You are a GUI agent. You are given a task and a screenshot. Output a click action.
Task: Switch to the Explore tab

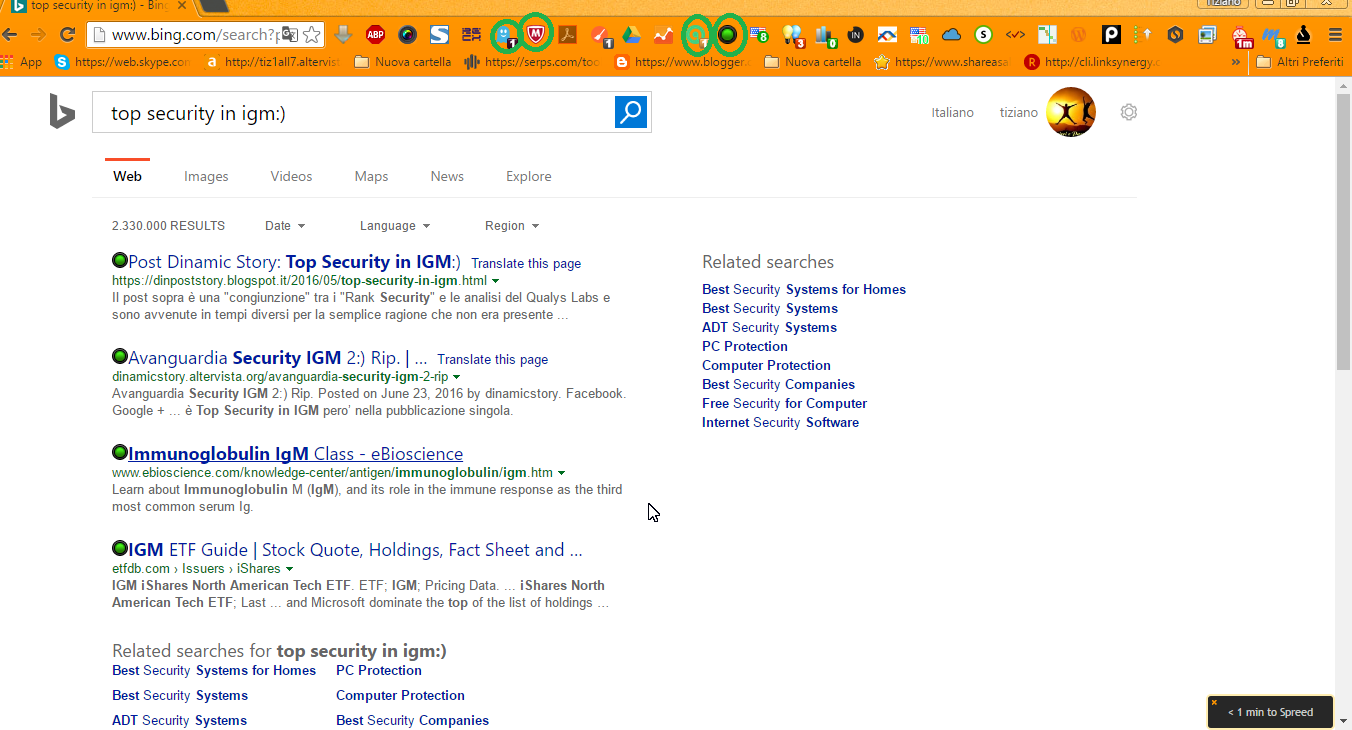point(528,176)
